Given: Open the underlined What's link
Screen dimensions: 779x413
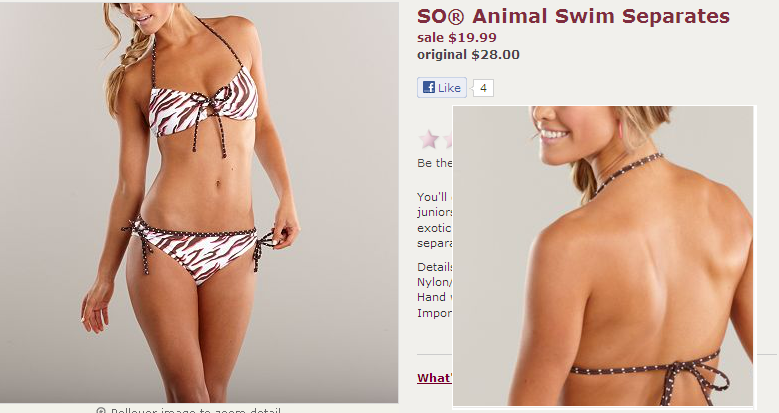Looking at the screenshot, I should click(435, 378).
